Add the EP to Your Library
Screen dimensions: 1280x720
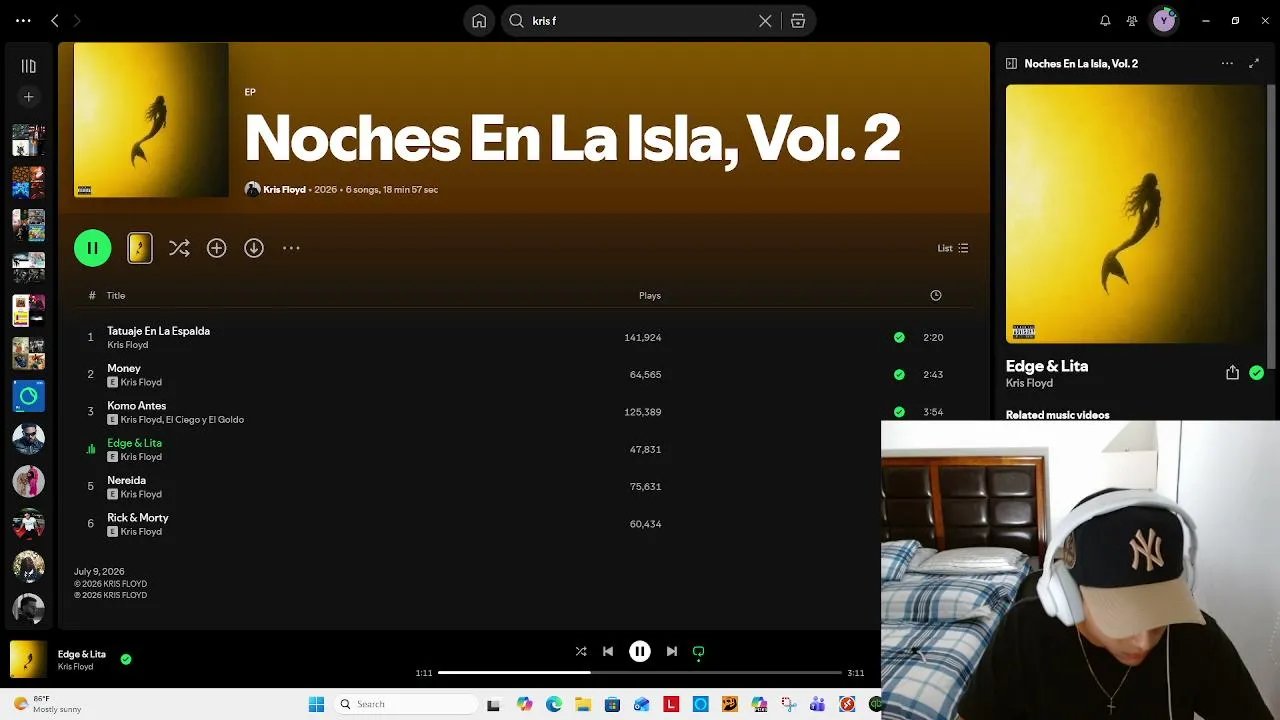coord(216,248)
